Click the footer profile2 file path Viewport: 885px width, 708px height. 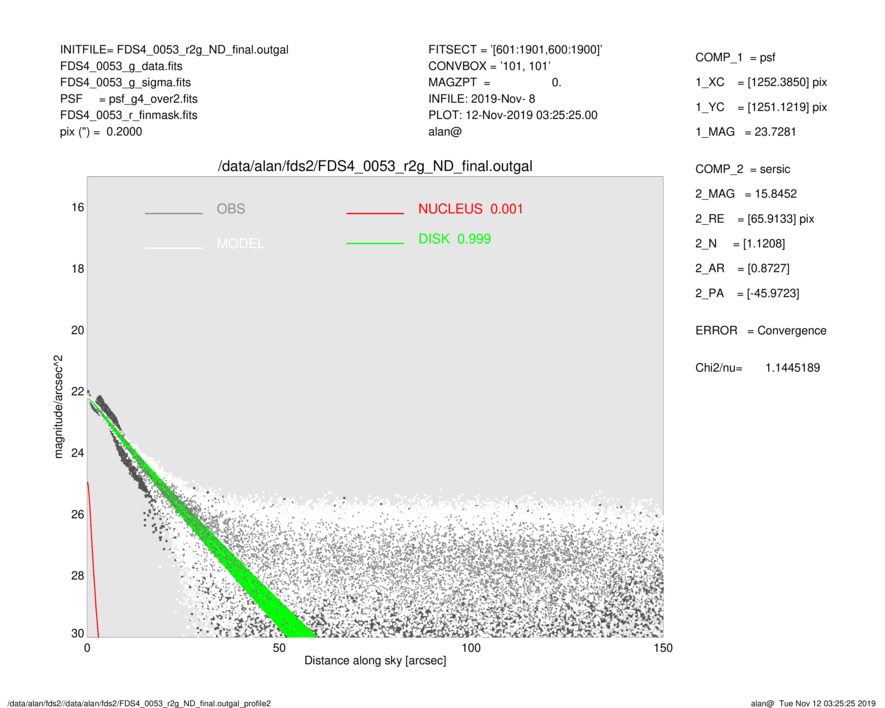[x=139, y=703]
